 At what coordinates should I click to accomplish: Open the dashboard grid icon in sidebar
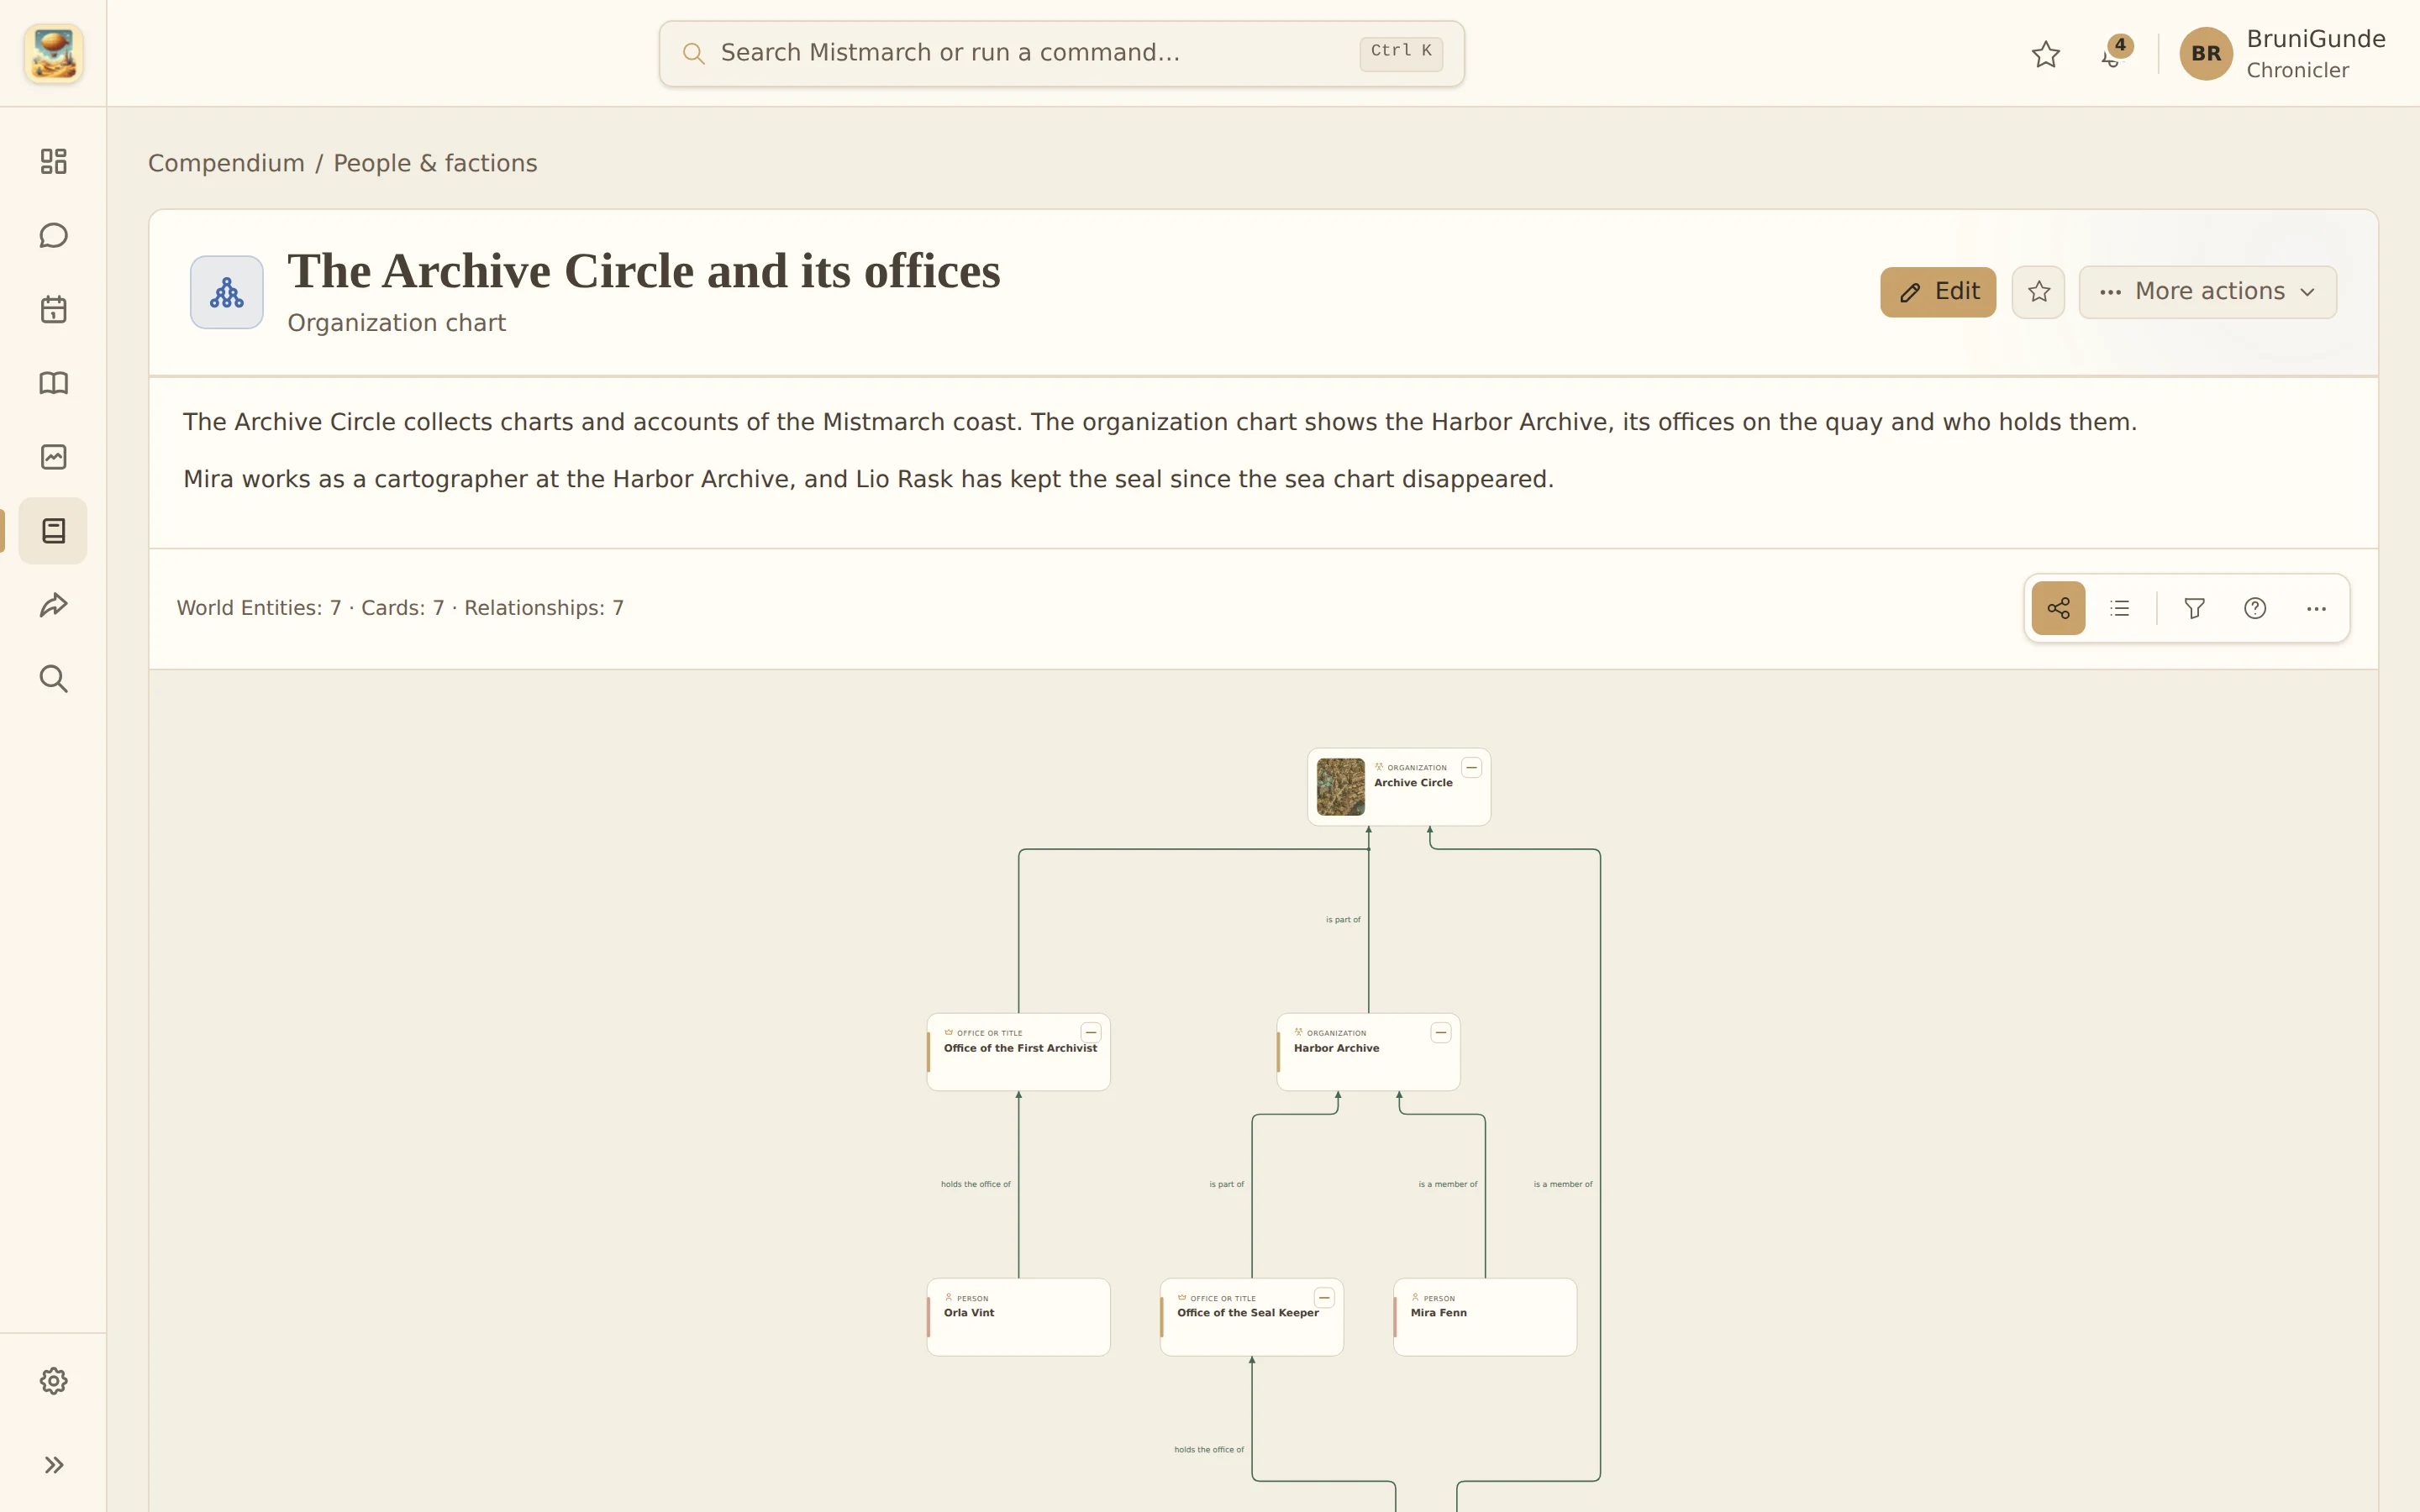click(53, 161)
